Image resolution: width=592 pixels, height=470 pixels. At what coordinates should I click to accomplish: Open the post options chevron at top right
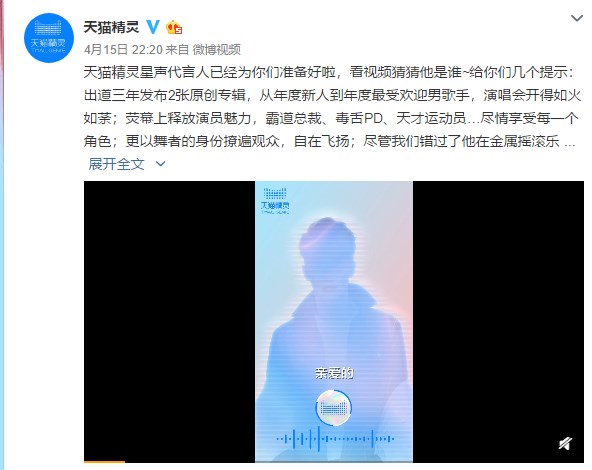pyautogui.click(x=577, y=18)
